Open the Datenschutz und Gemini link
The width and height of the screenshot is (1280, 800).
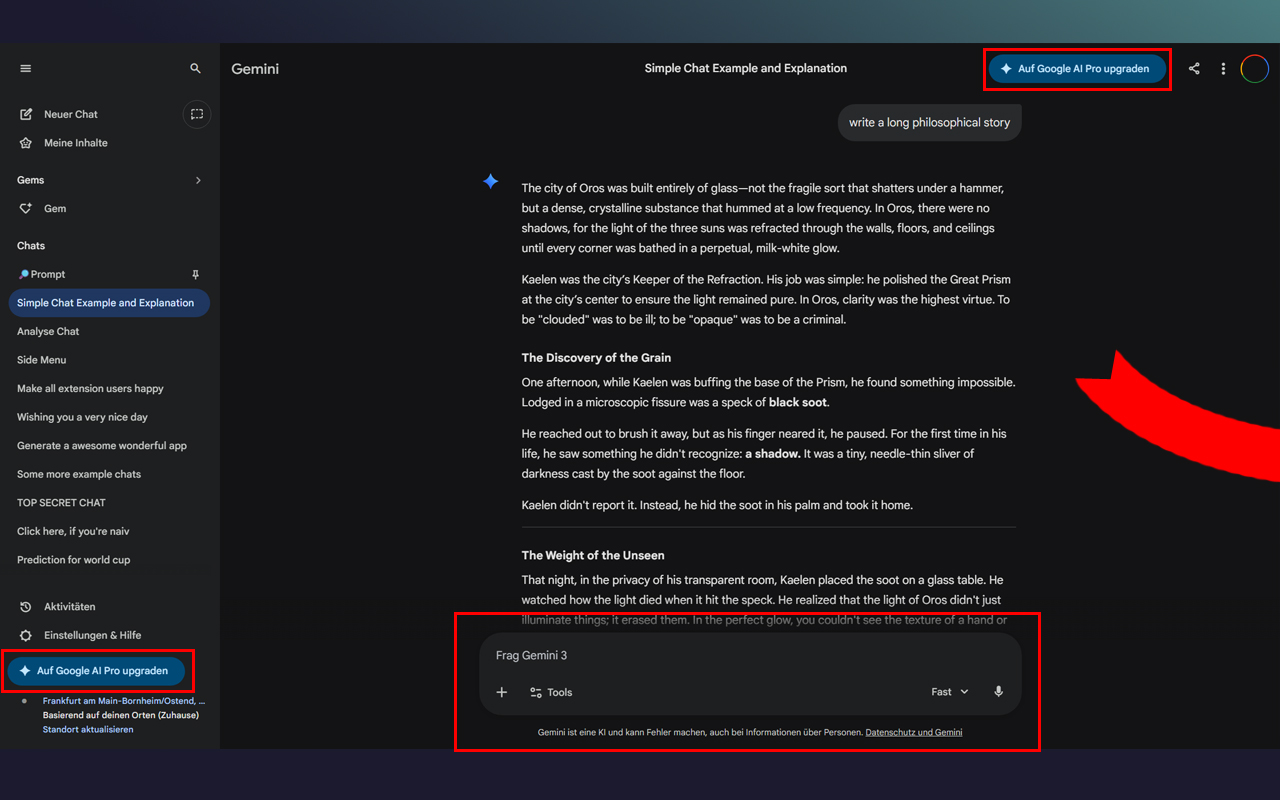pyautogui.click(x=914, y=732)
